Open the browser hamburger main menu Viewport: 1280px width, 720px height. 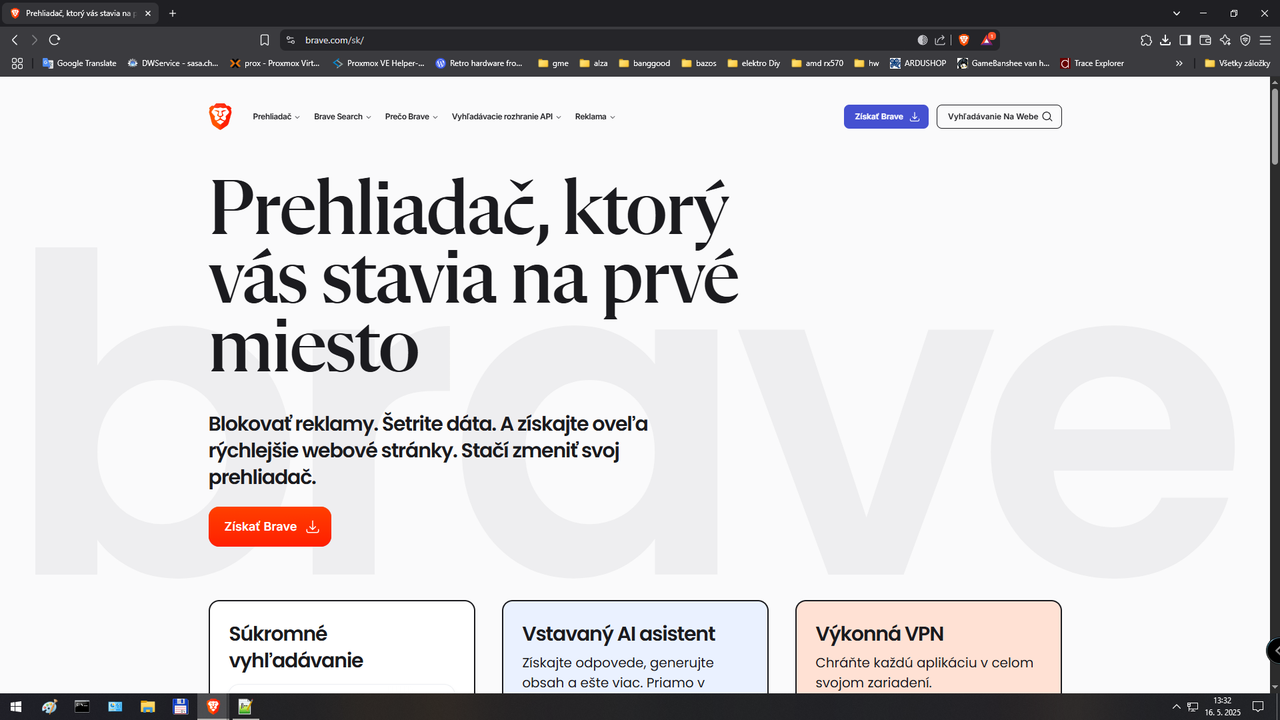(x=1265, y=40)
